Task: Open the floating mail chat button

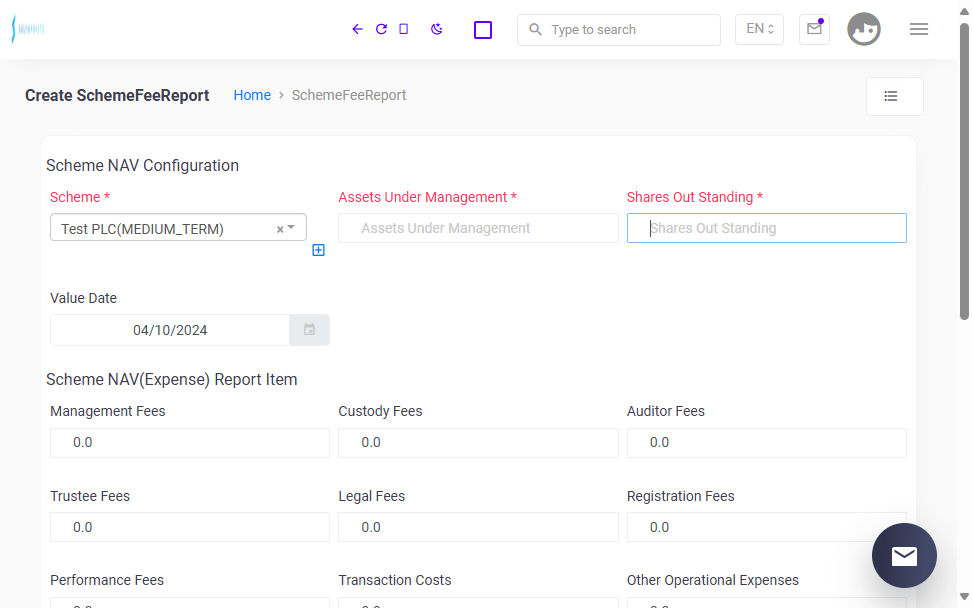Action: pos(904,555)
